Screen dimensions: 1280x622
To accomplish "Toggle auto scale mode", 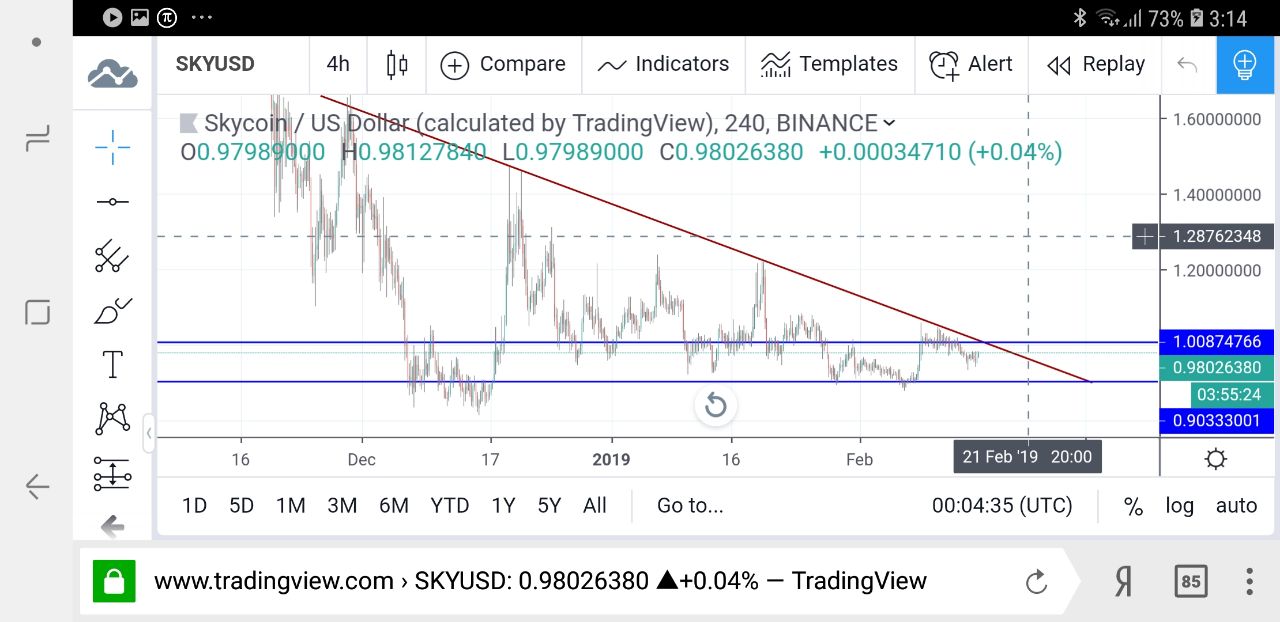I will click(1236, 506).
